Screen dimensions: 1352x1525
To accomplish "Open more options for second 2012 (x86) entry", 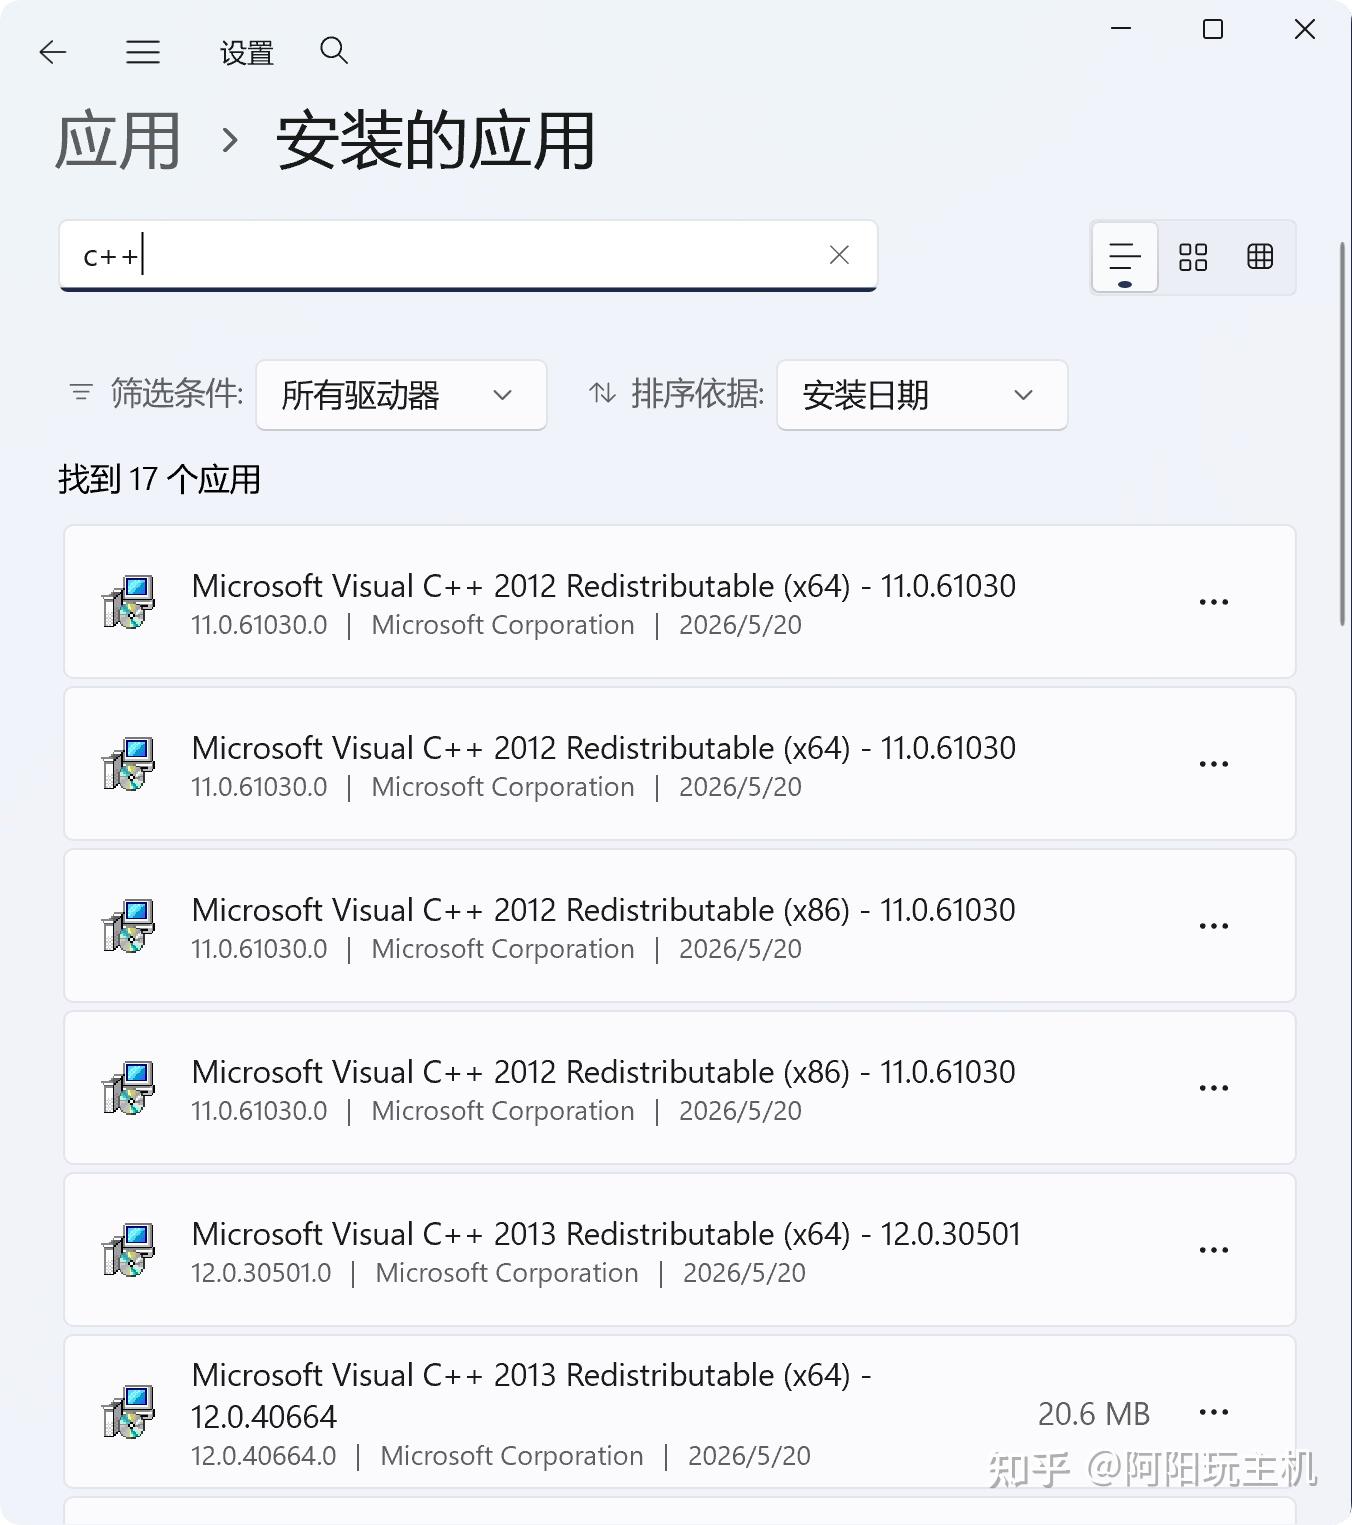I will coord(1213,1088).
